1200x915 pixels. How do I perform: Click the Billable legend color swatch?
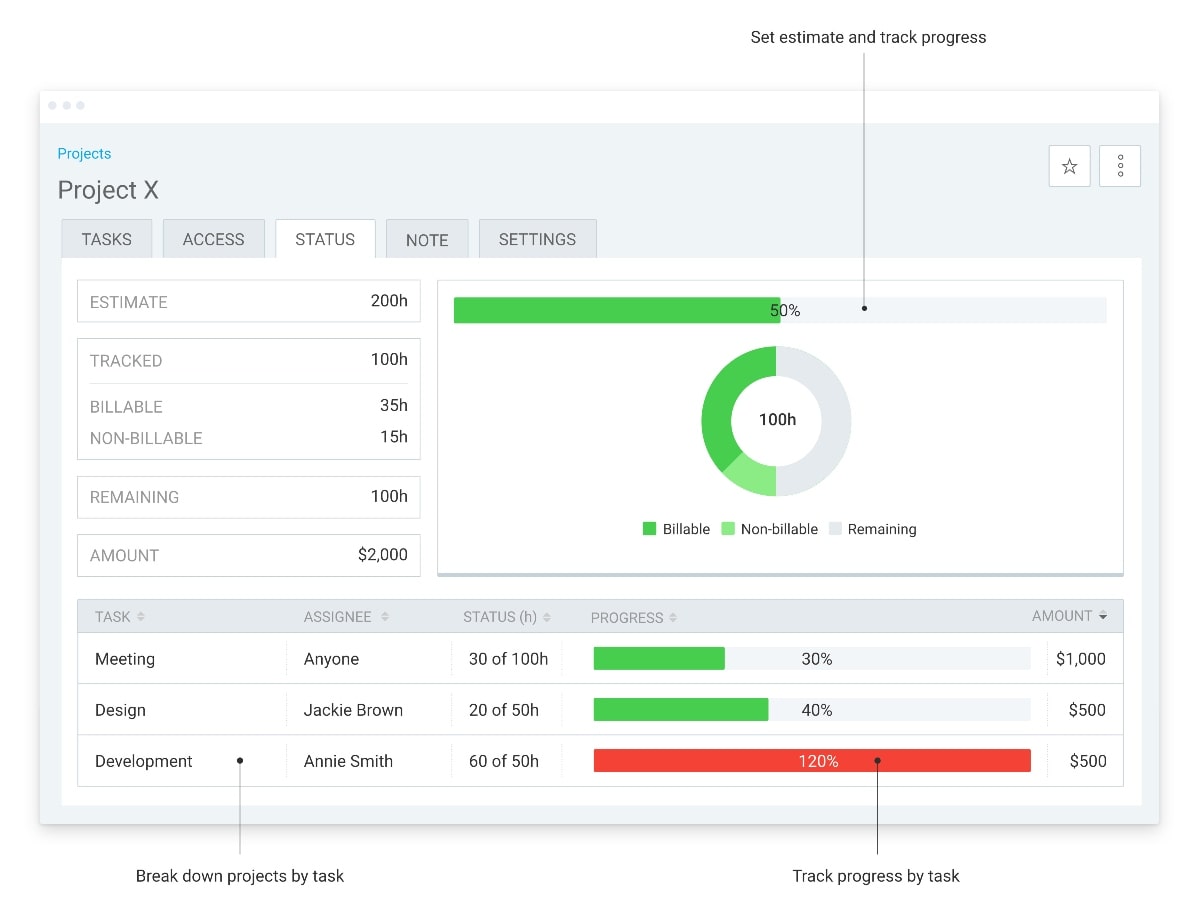[x=649, y=529]
